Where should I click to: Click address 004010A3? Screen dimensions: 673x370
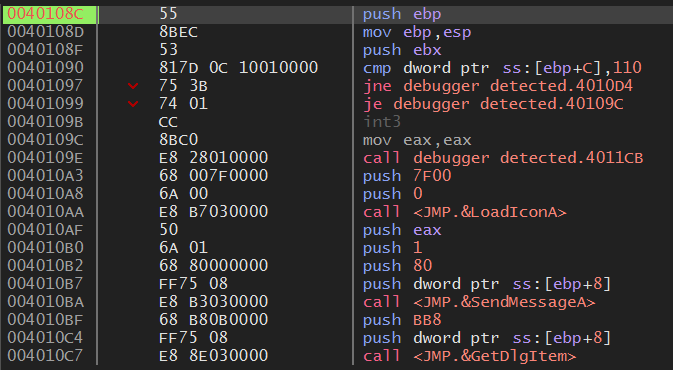(x=45, y=176)
